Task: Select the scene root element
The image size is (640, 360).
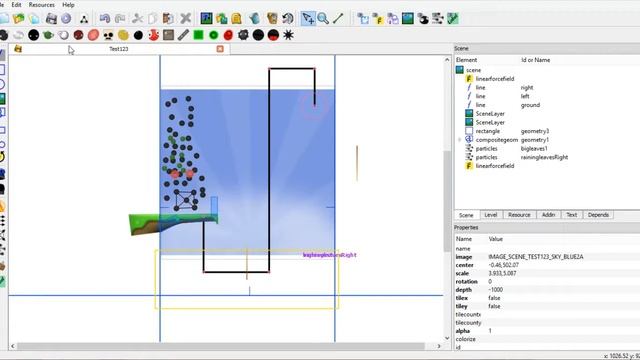Action: [x=473, y=70]
